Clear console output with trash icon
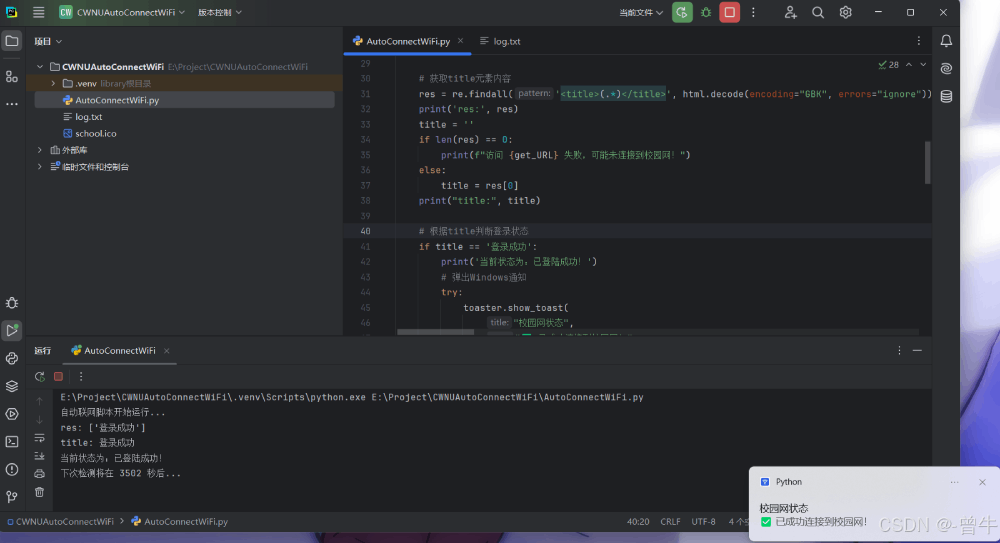The image size is (1000, 543). 40,492
